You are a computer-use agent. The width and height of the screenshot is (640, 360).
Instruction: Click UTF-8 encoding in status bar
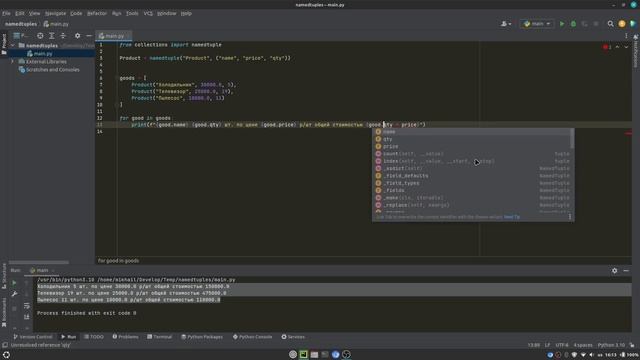[562, 345]
